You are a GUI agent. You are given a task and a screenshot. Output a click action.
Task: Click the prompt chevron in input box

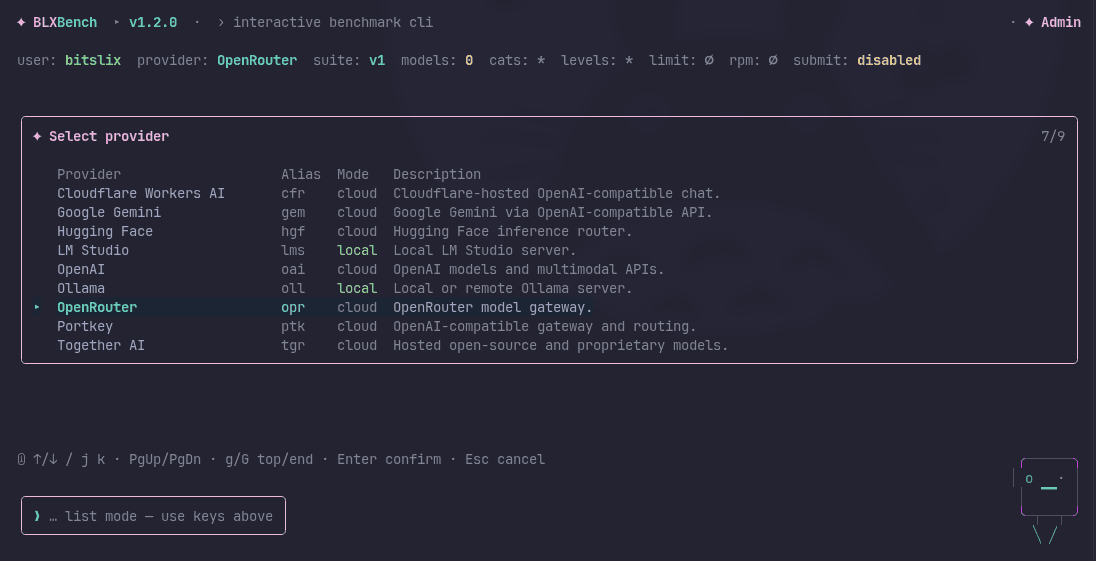pos(37,516)
